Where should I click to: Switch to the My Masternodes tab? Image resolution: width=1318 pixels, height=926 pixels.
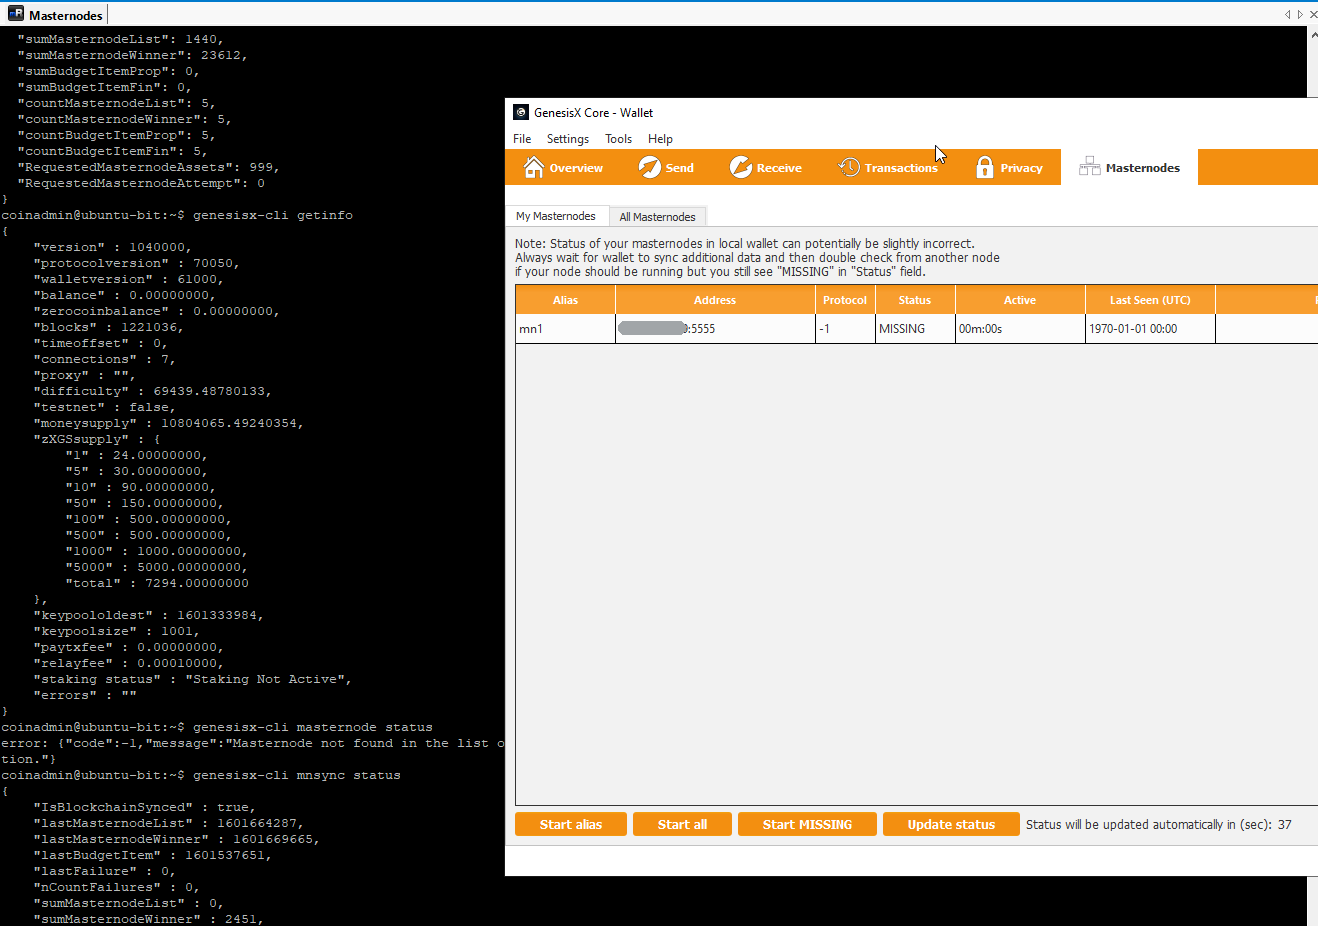[556, 216]
